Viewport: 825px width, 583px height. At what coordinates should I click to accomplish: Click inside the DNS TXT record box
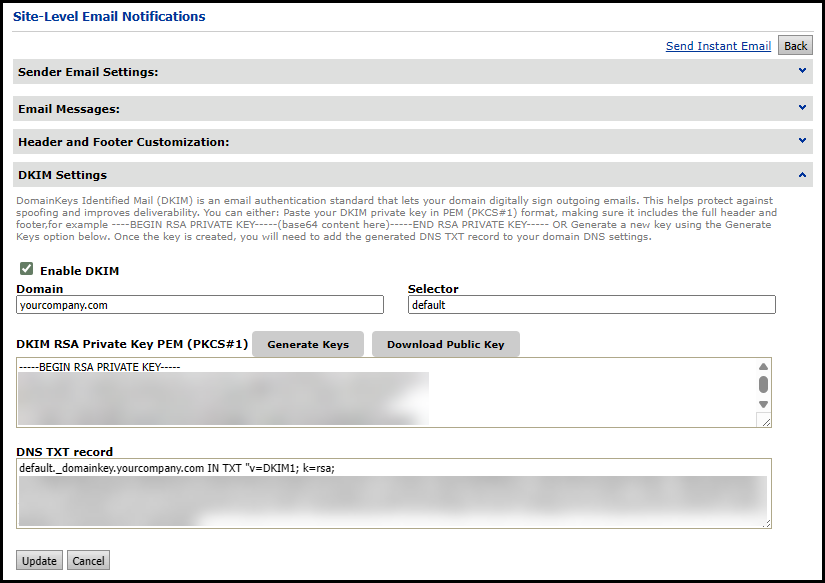pos(392,493)
